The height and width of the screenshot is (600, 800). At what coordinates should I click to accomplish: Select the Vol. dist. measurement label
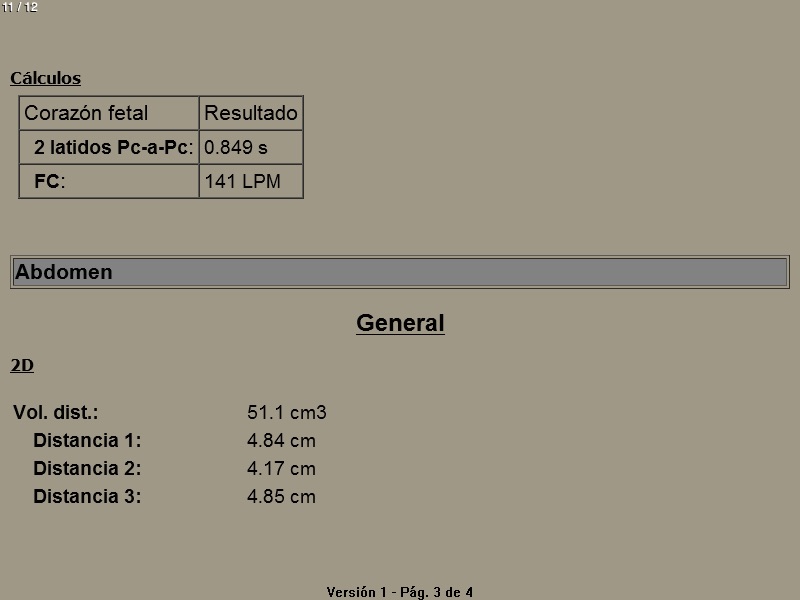coord(56,413)
